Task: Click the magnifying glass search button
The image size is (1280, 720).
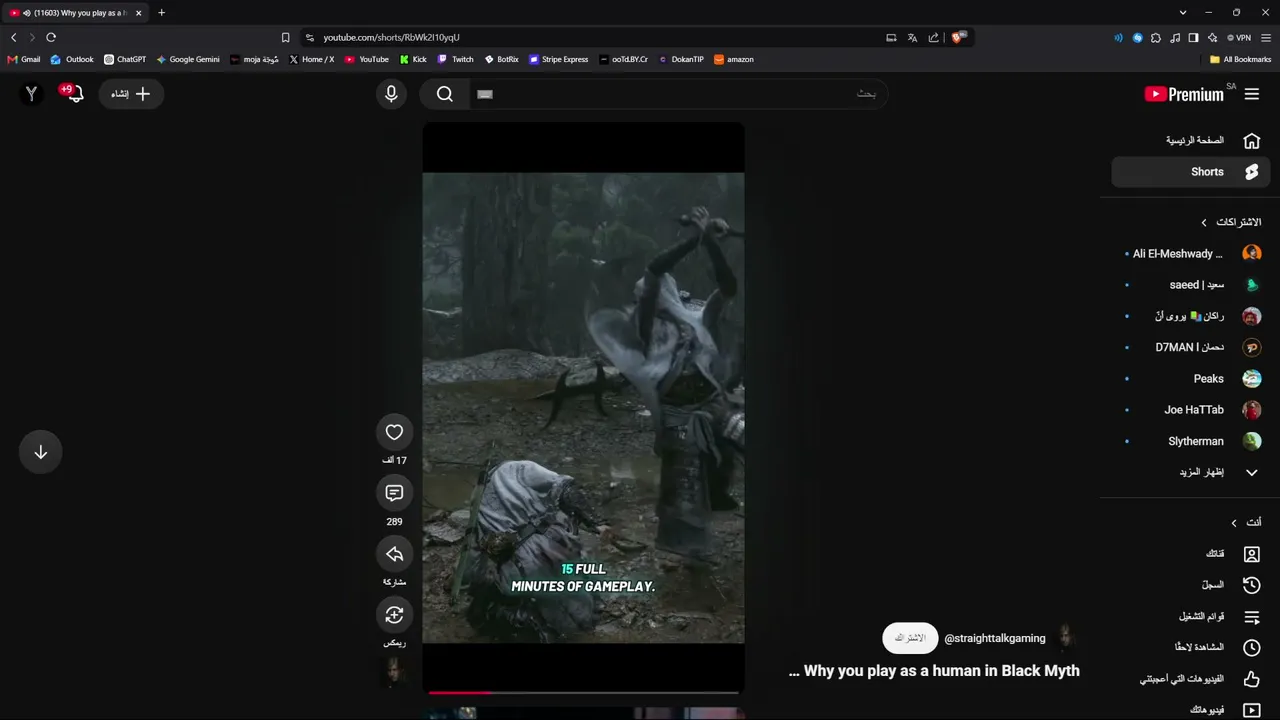Action: point(445,94)
